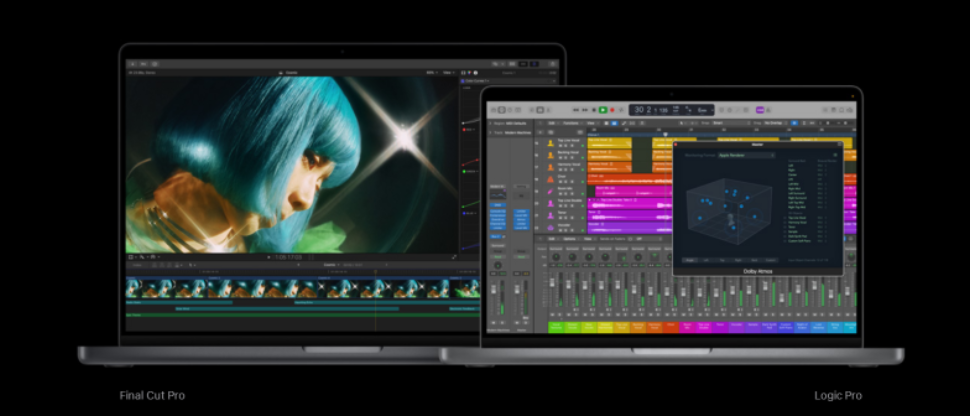Select the first green channel label in mixer
The image size is (970, 416).
[x=556, y=327]
